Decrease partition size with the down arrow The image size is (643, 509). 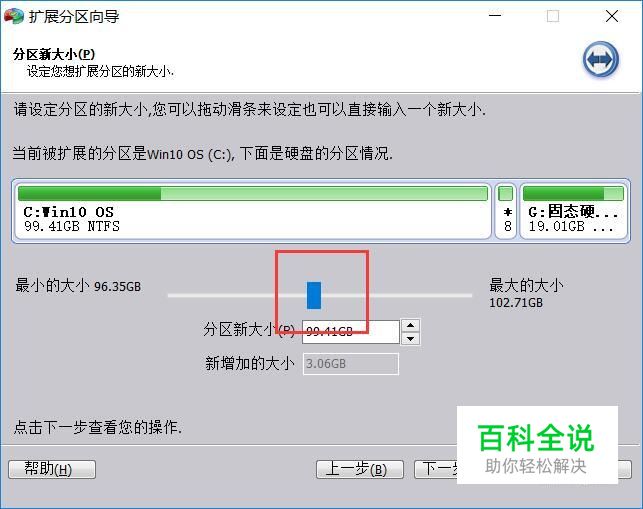(x=410, y=339)
